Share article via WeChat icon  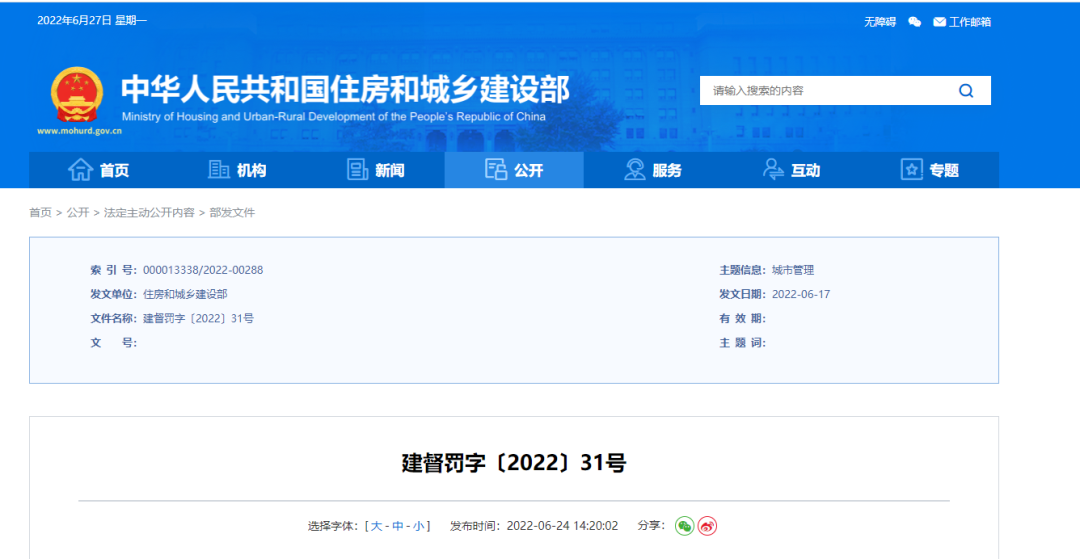point(684,526)
